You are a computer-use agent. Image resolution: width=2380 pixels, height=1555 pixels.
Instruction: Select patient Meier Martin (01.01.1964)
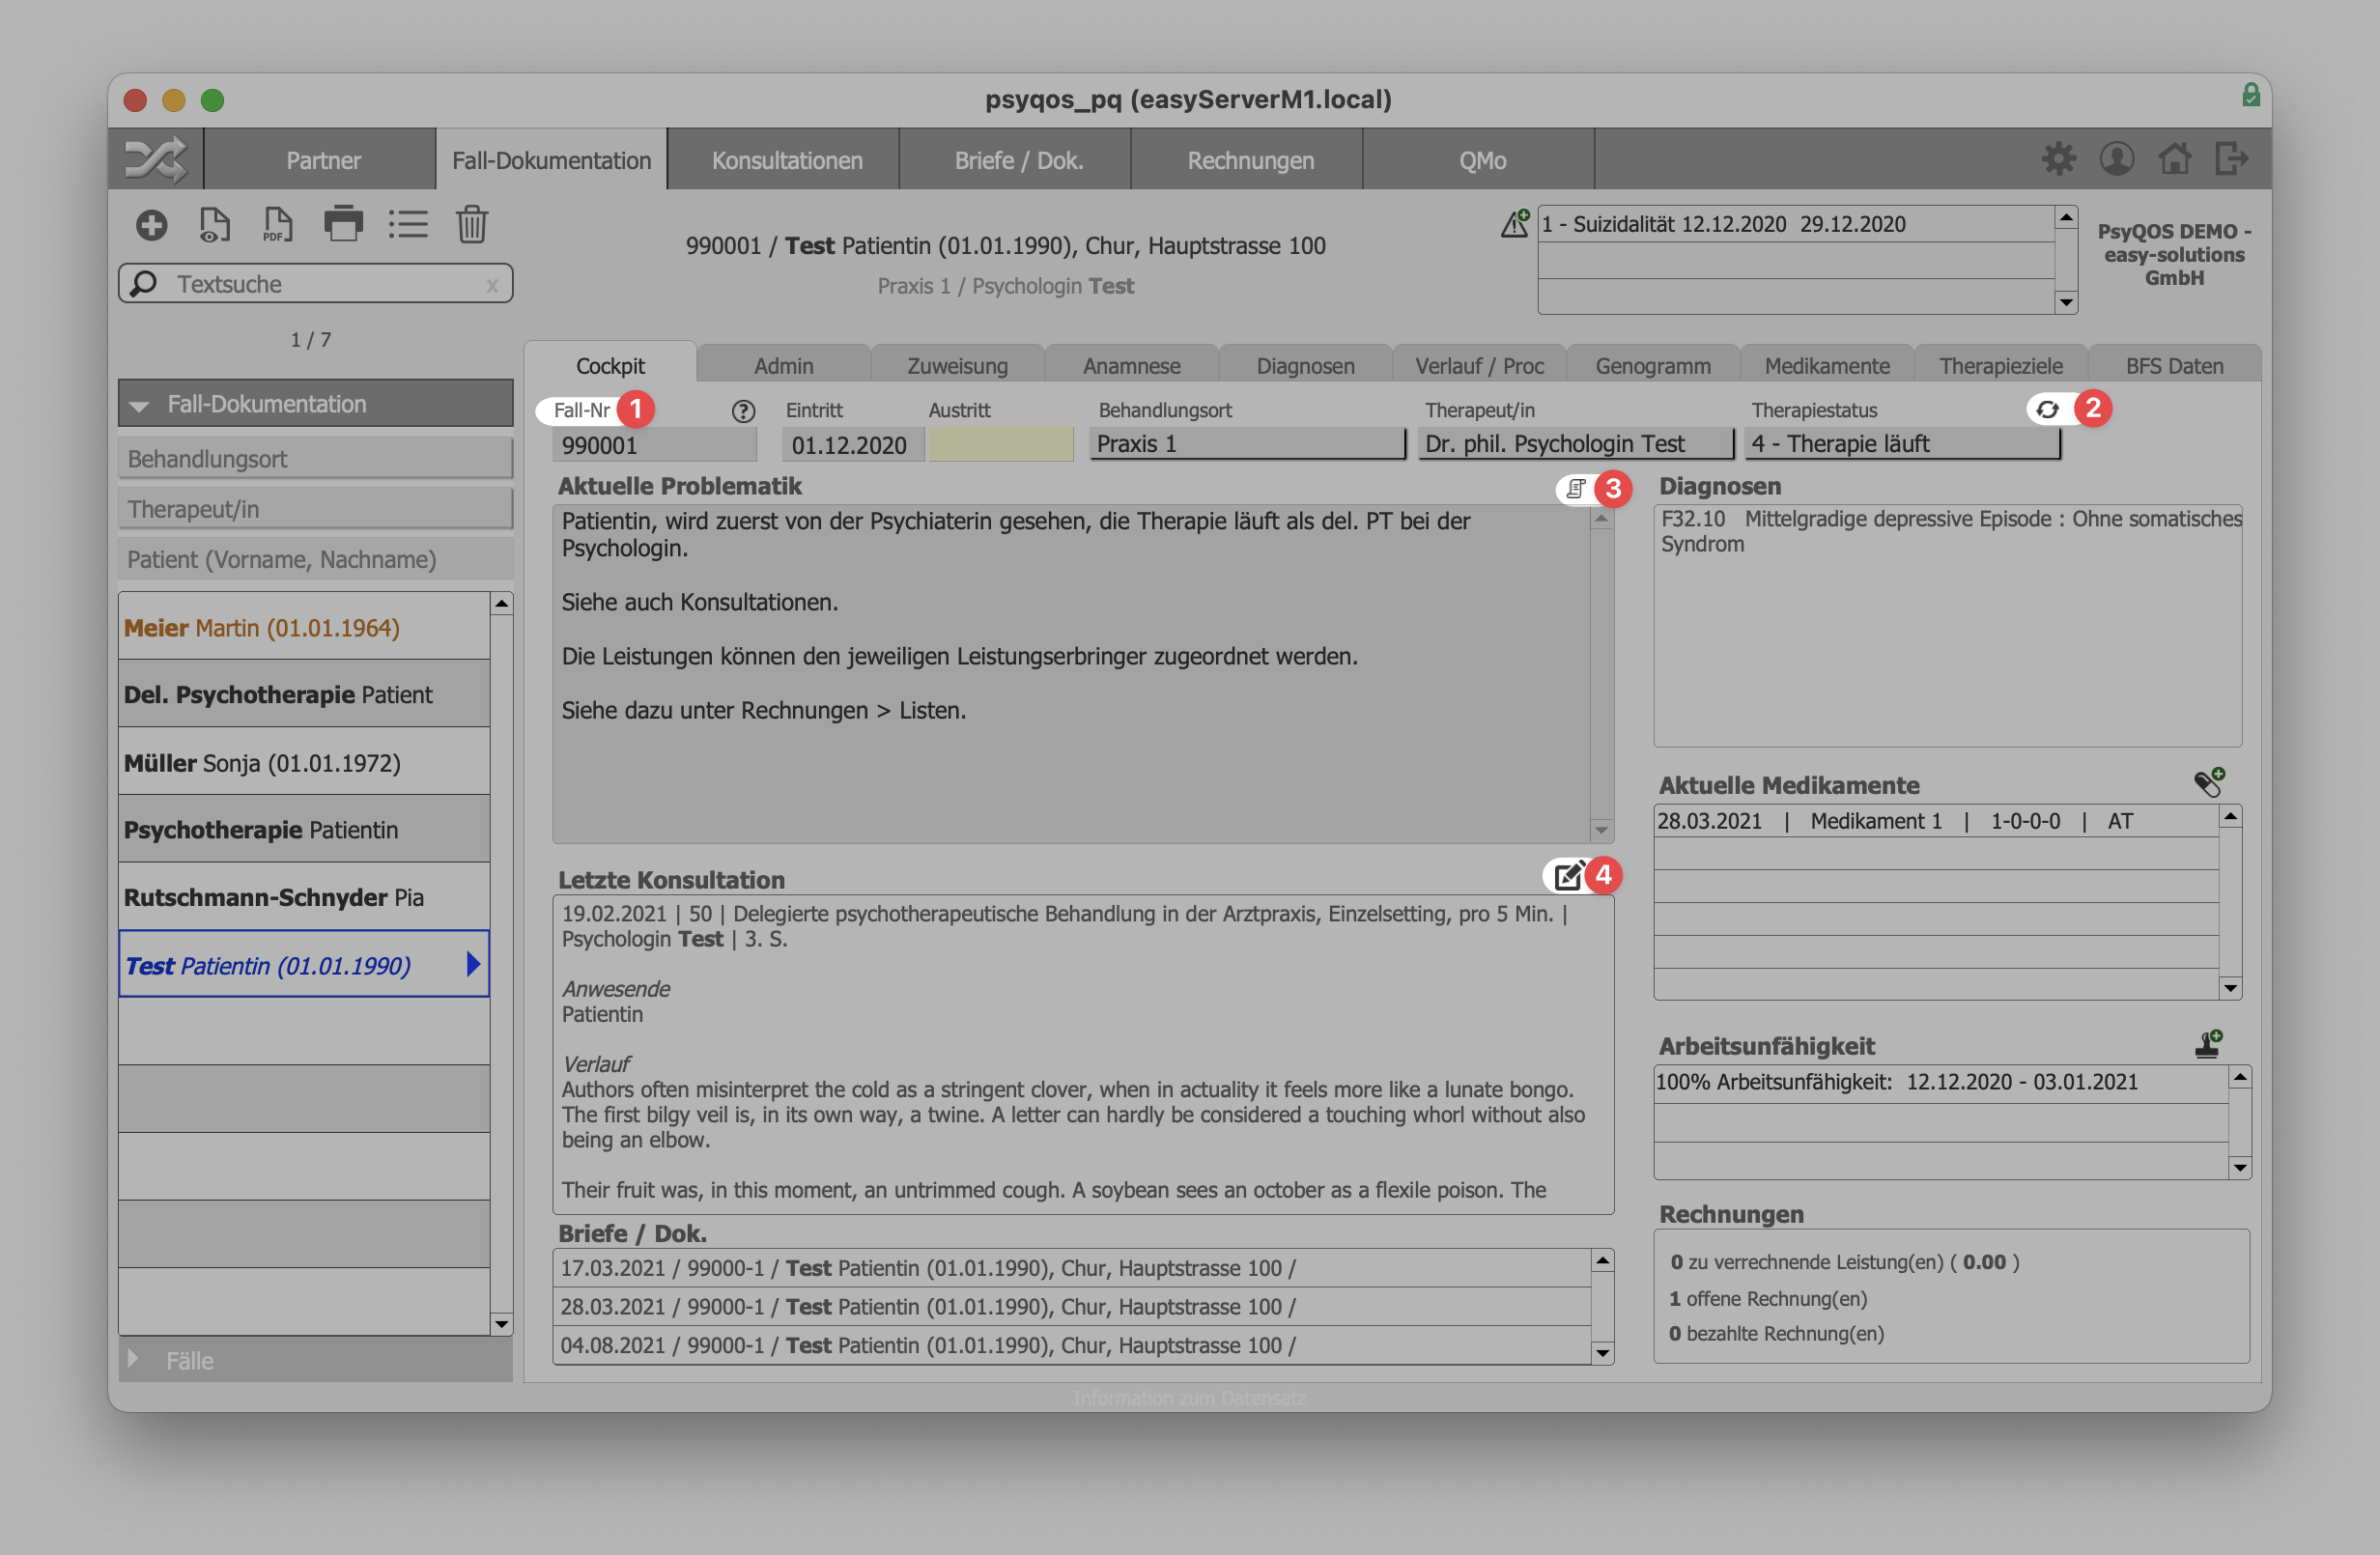coord(304,627)
